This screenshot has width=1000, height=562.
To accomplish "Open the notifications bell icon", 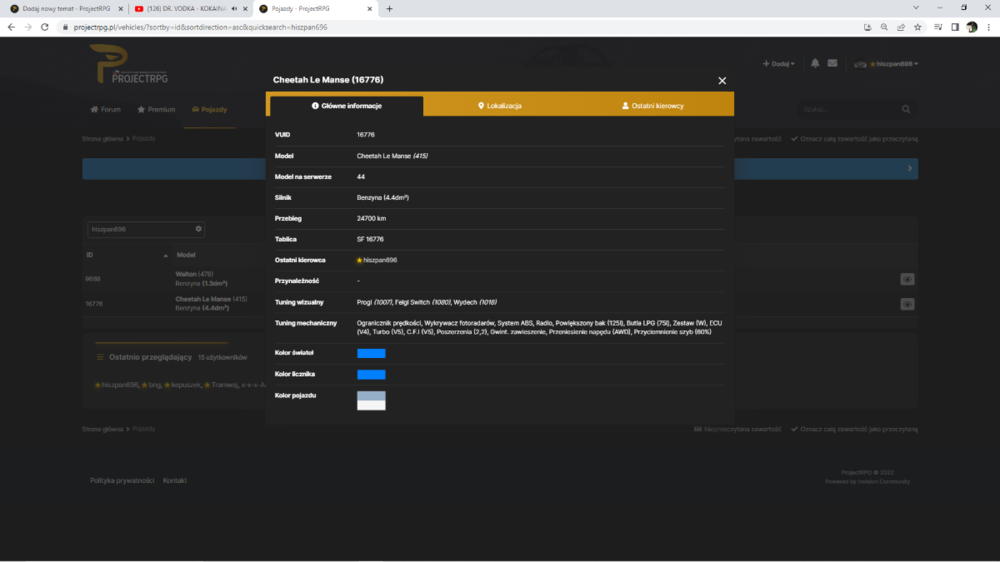I will tap(815, 63).
